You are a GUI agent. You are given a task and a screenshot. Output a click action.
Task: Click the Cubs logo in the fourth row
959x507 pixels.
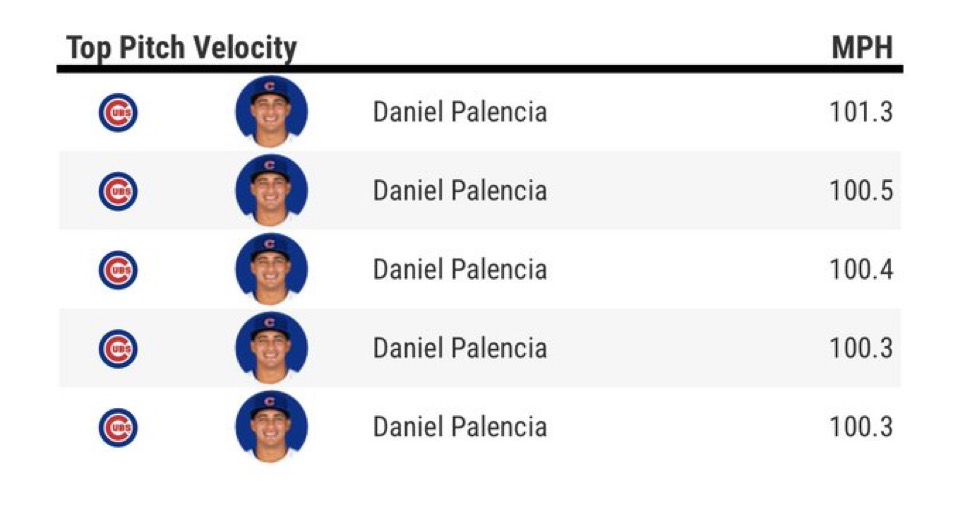click(x=118, y=349)
